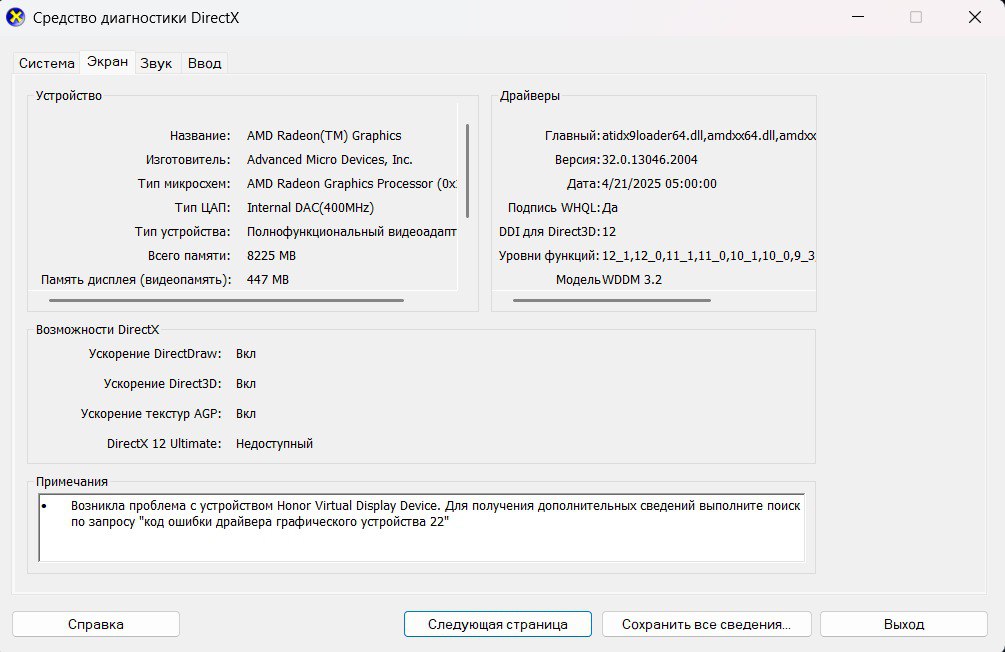Click the Ускорение текстур AGP label
Screen dimensions: 1005x652
[151, 414]
